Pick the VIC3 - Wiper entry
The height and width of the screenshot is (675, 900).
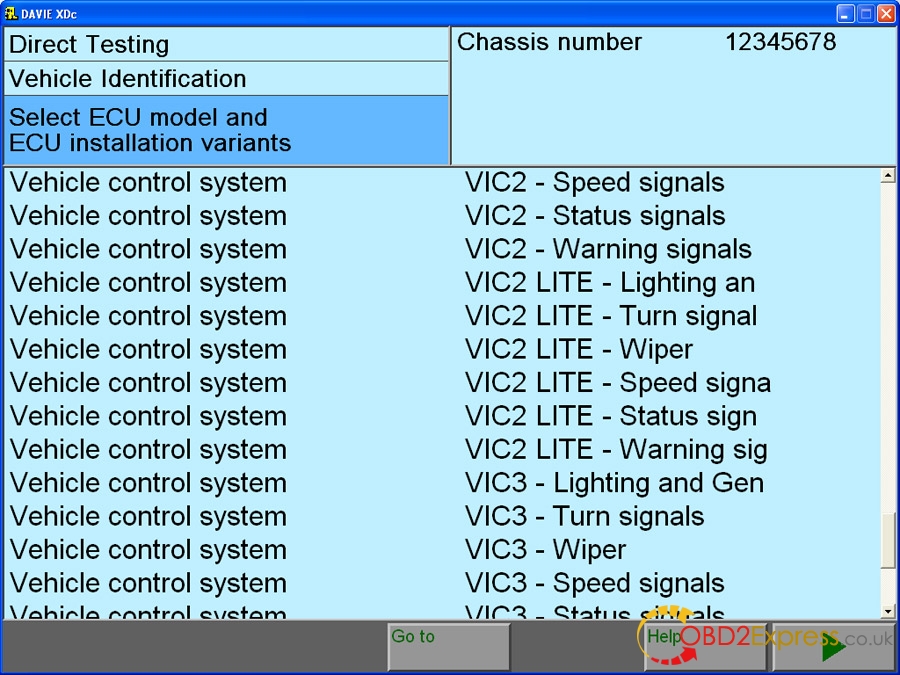coord(545,550)
